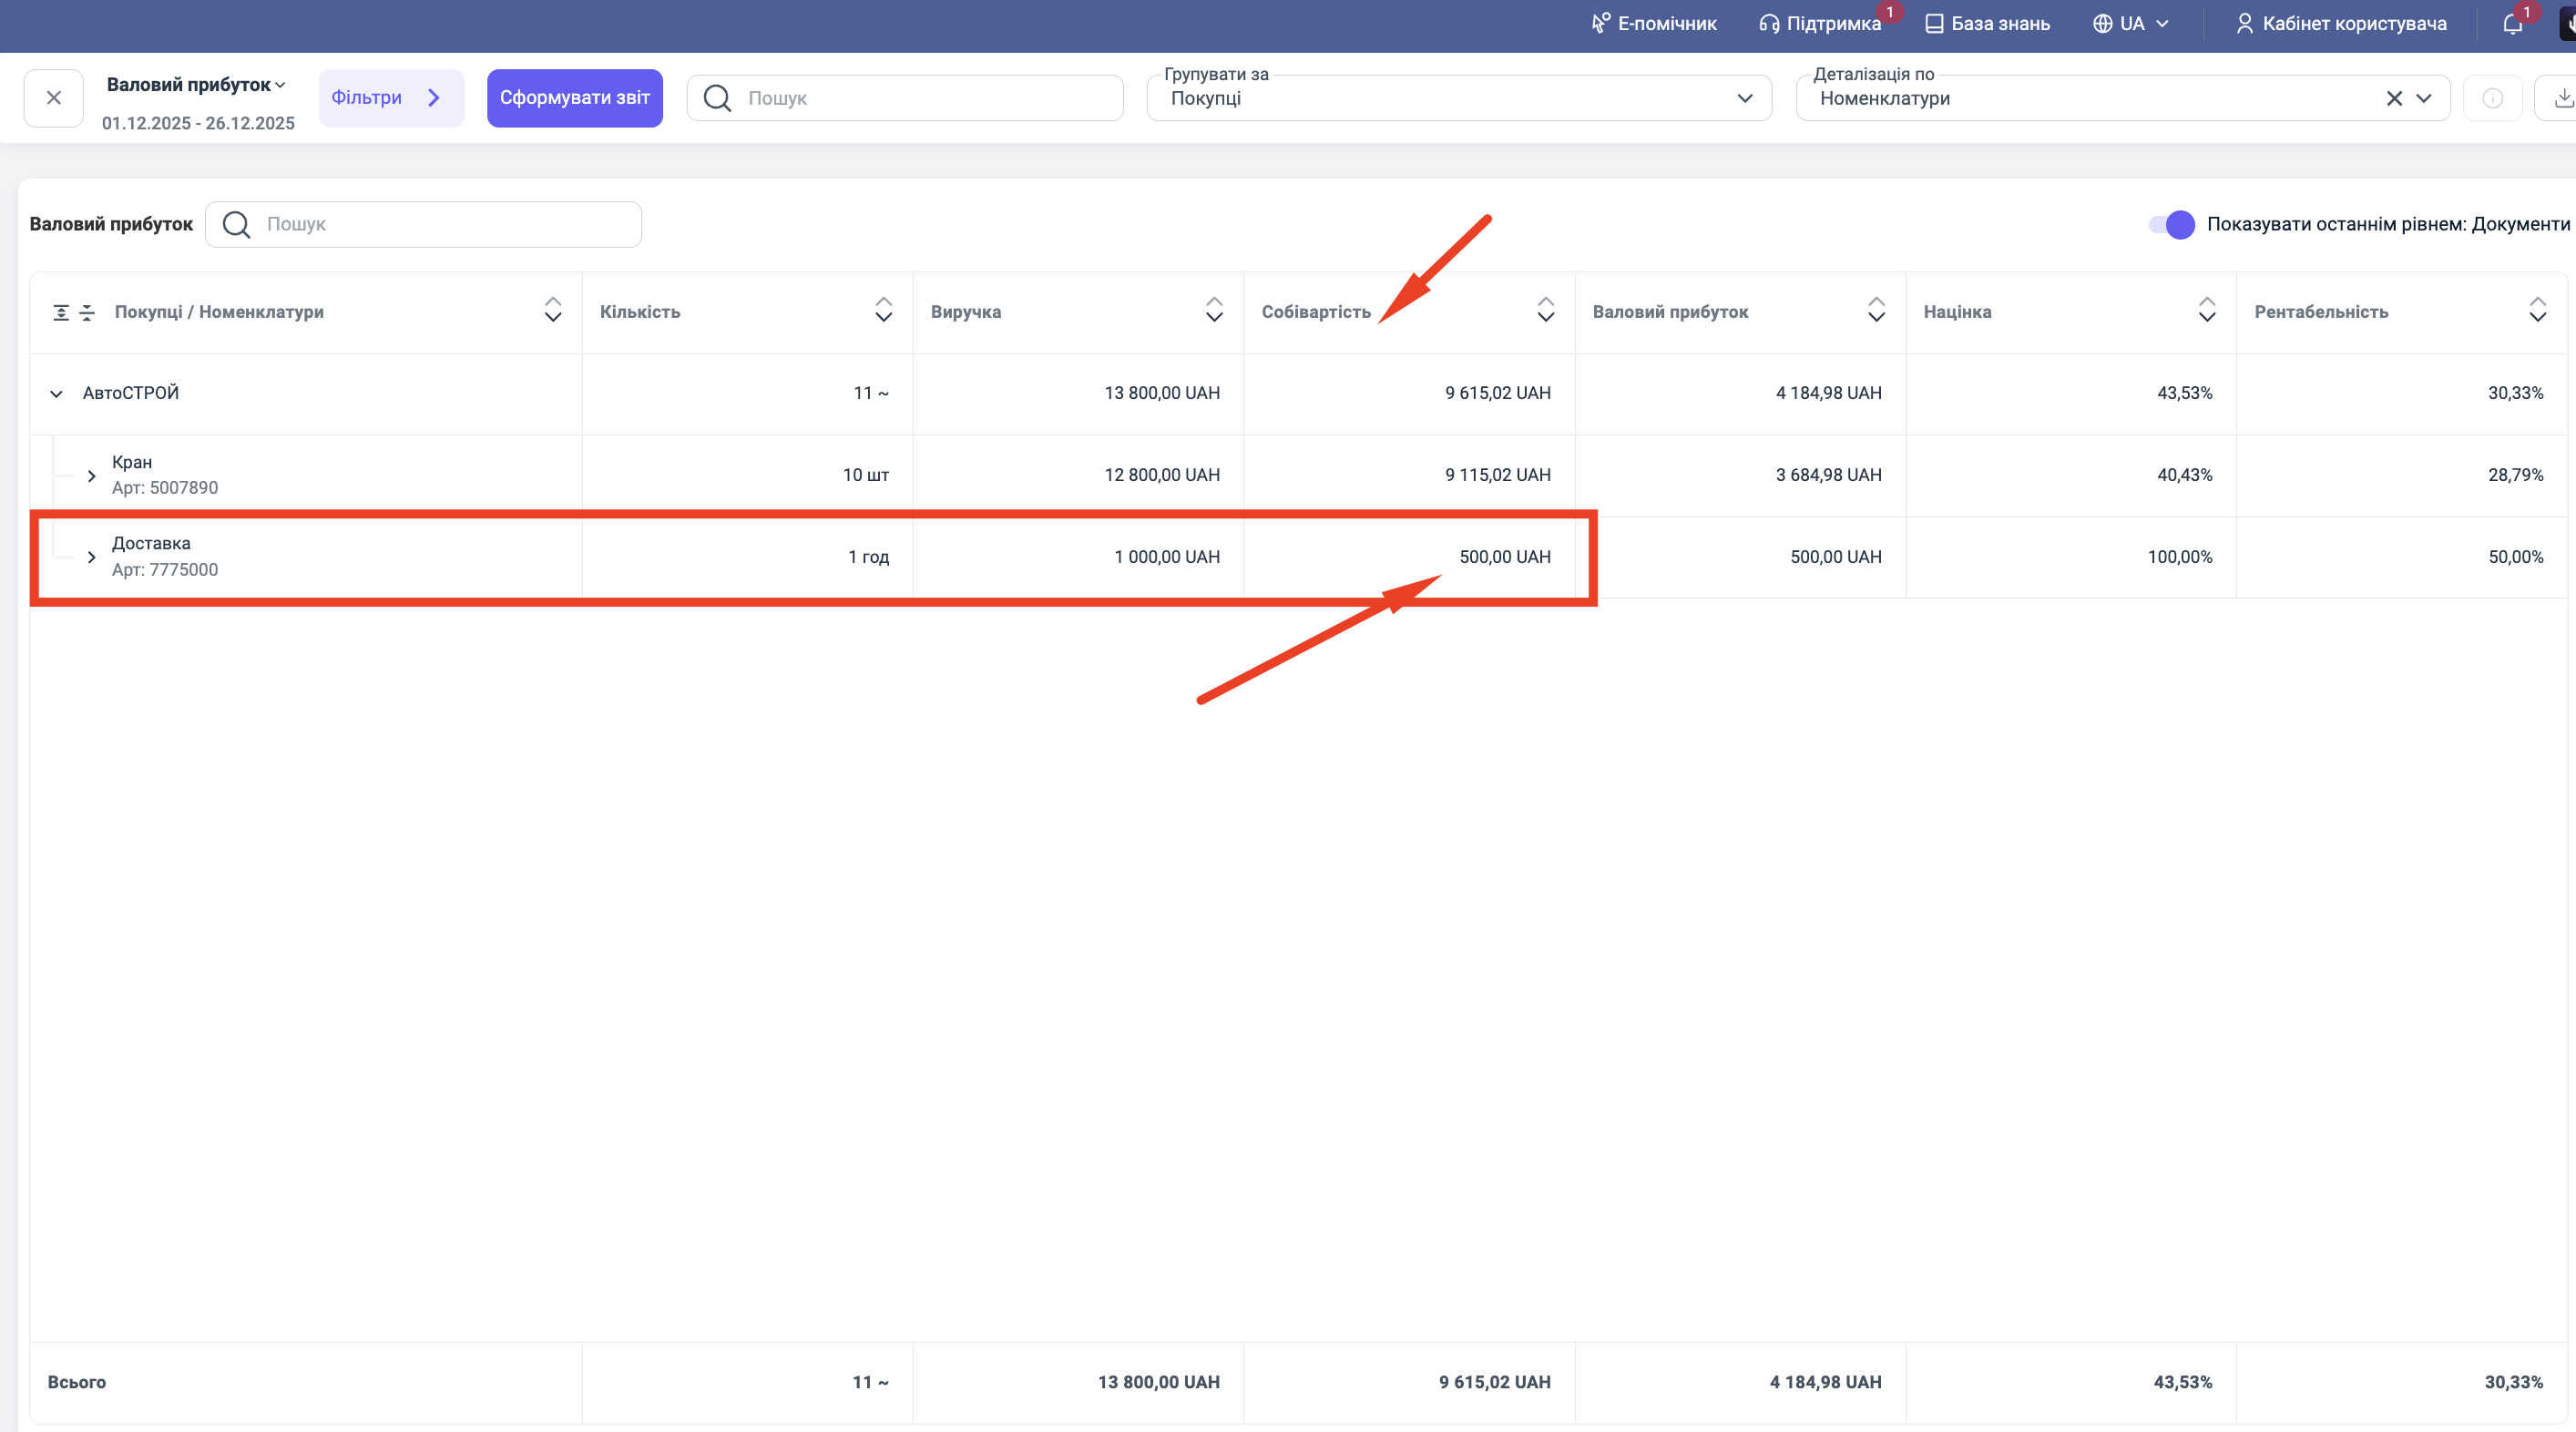Viewport: 2576px width, 1432px height.
Task: Expand the Доставка item row
Action: coord(91,557)
